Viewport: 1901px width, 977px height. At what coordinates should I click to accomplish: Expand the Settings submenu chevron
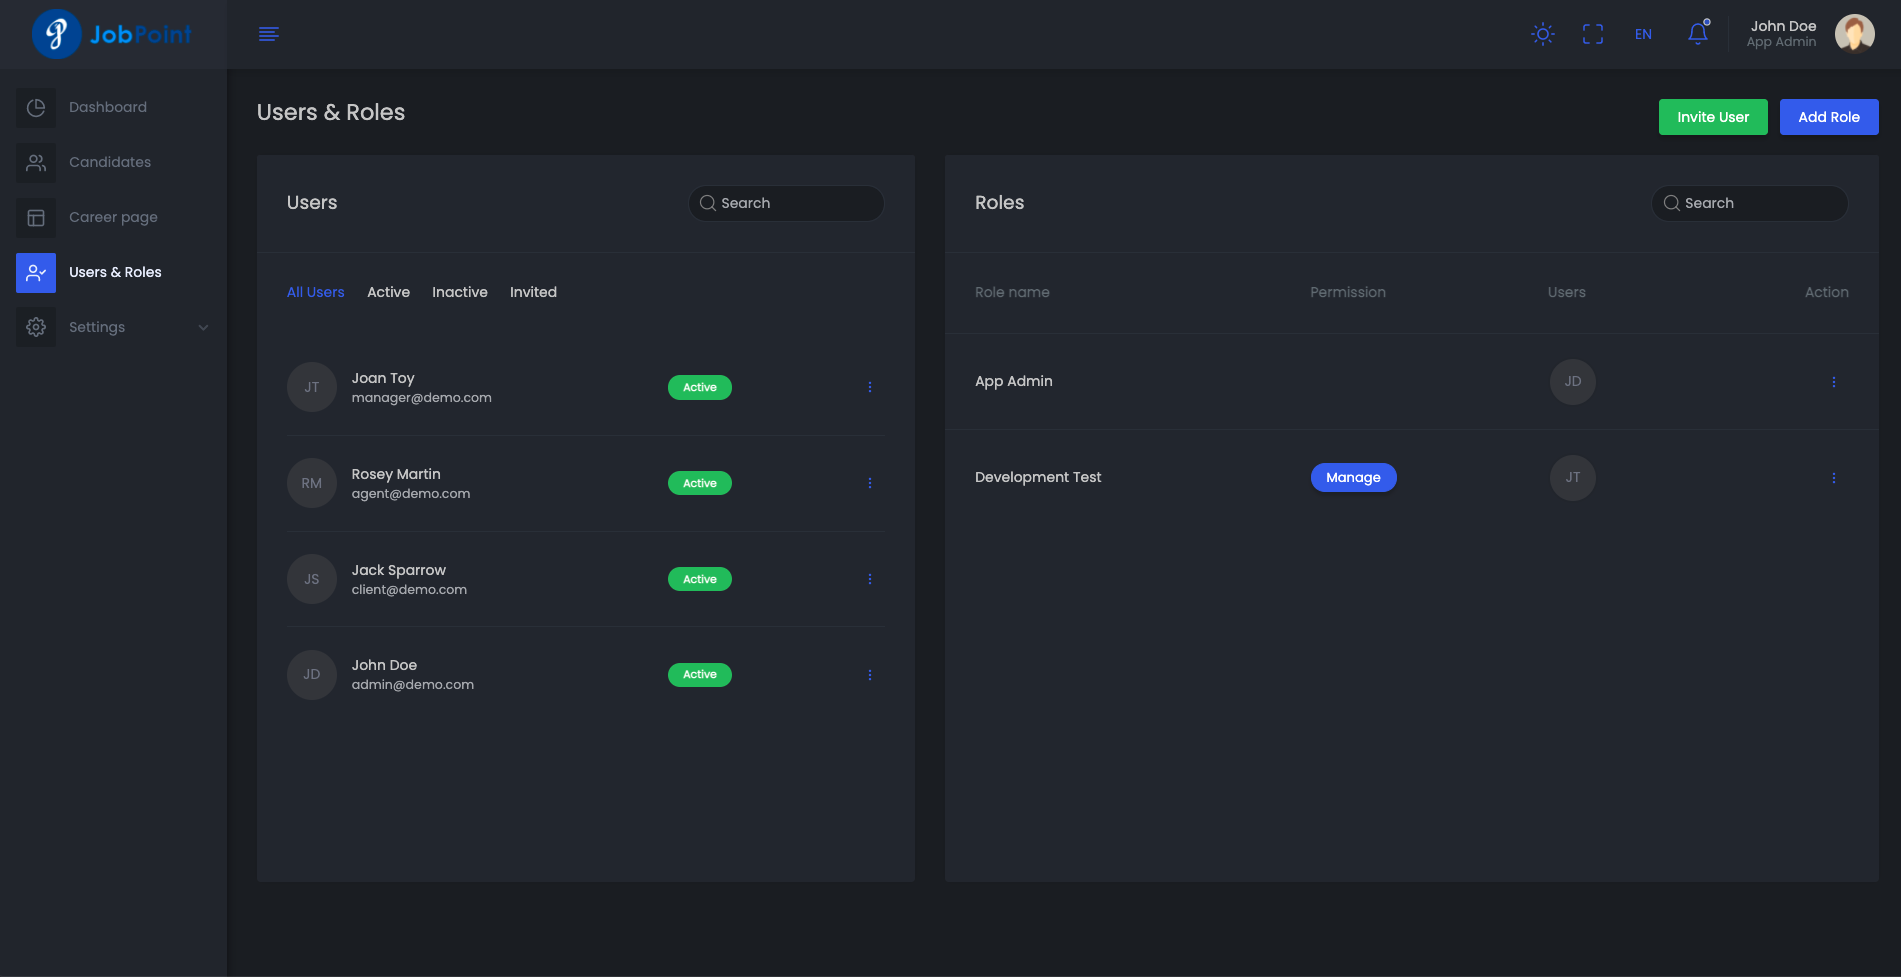[x=203, y=328]
